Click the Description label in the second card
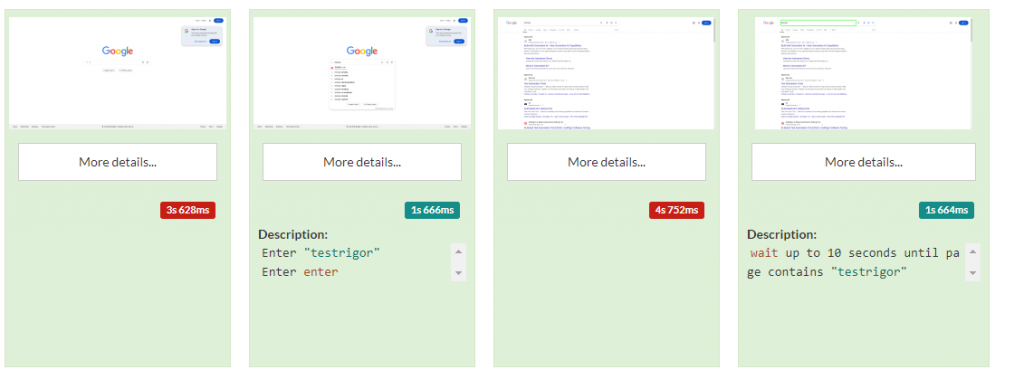1024x379 pixels. [x=293, y=235]
